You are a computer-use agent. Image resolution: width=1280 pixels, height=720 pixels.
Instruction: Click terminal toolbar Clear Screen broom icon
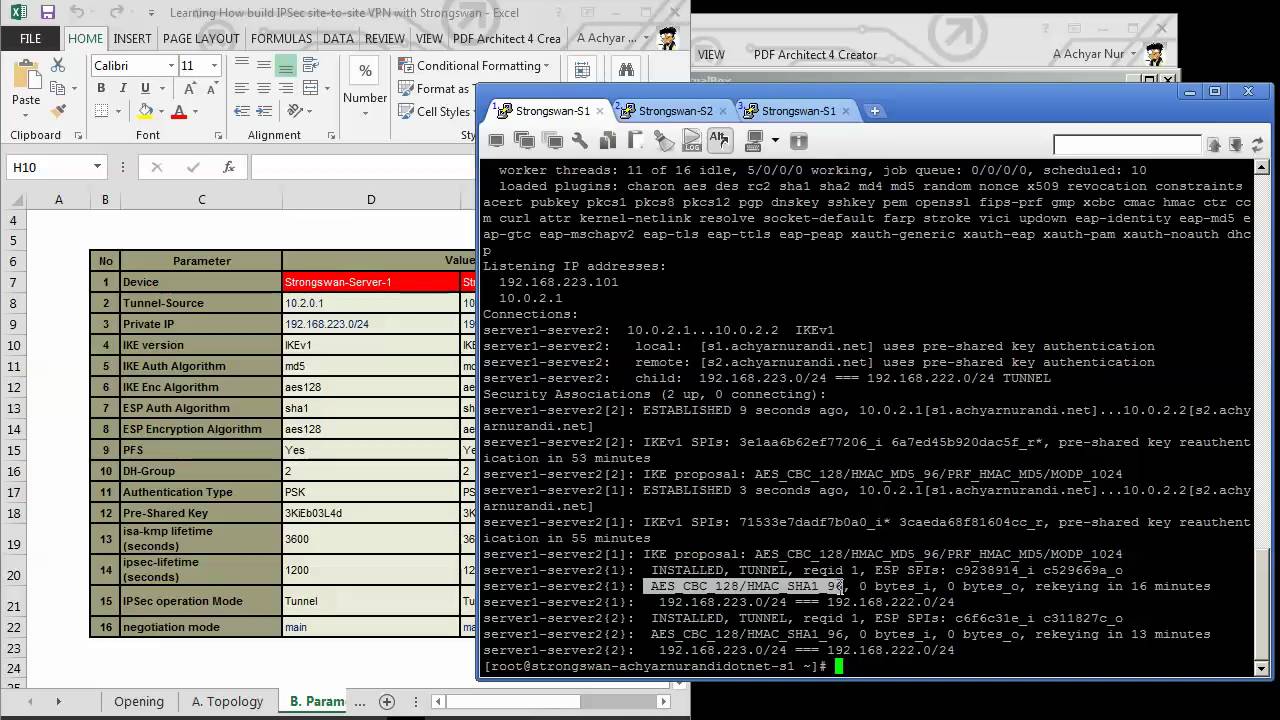pyautogui.click(x=663, y=141)
